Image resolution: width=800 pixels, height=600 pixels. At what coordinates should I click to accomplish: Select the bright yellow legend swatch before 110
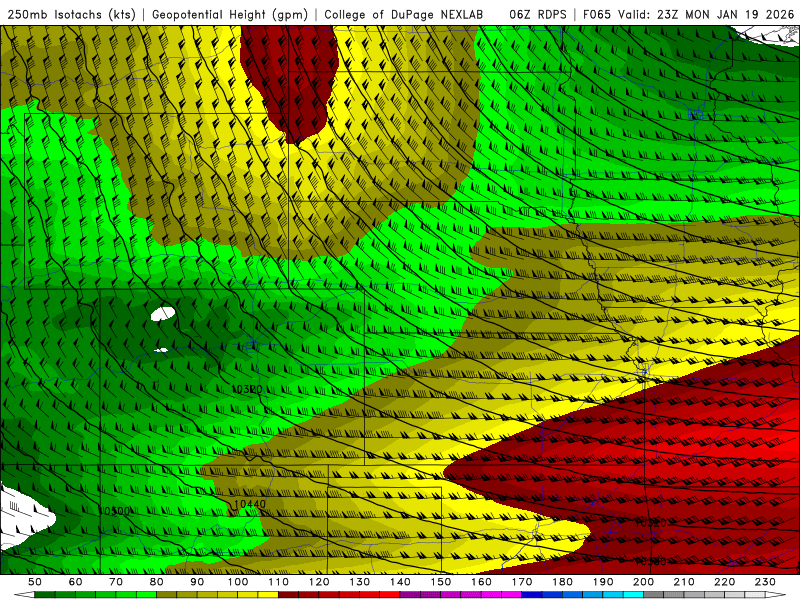coord(268,594)
